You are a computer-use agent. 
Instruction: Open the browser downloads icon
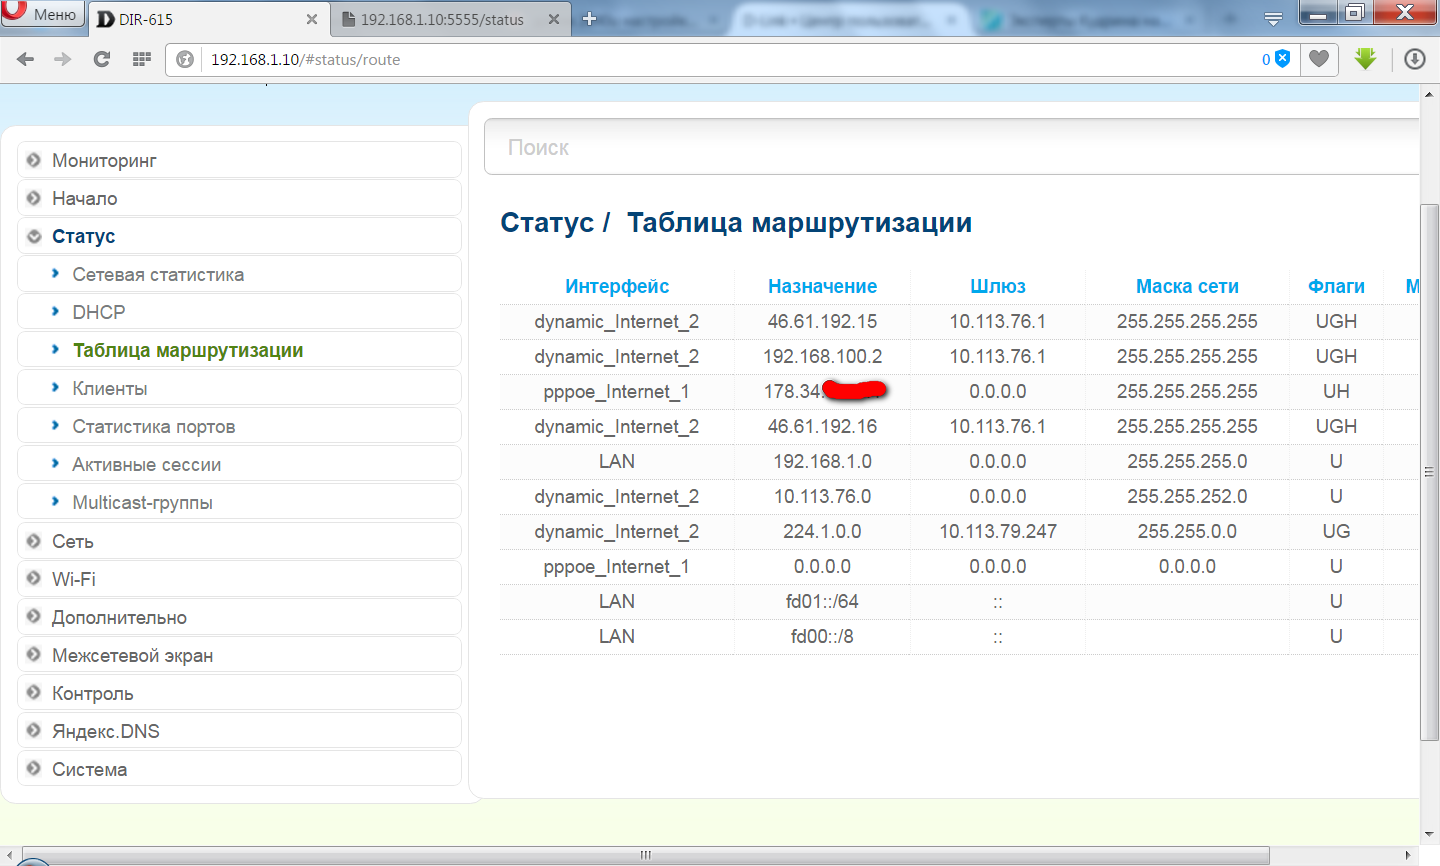tap(1414, 59)
